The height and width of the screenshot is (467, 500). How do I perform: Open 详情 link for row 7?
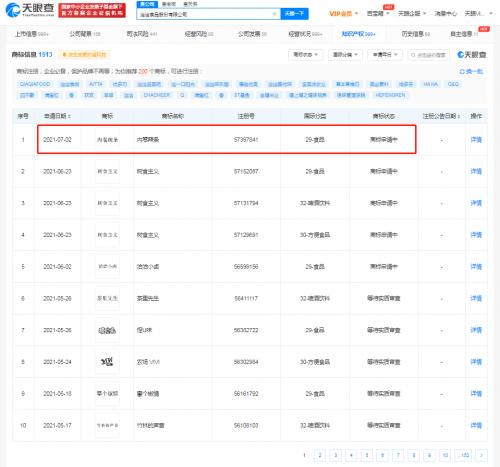(x=476, y=330)
